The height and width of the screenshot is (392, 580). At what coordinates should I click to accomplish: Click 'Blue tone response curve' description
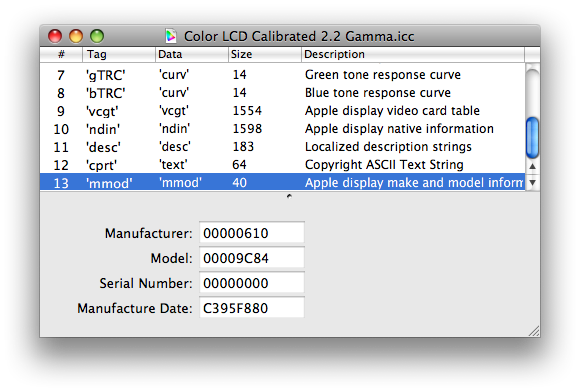tap(378, 93)
